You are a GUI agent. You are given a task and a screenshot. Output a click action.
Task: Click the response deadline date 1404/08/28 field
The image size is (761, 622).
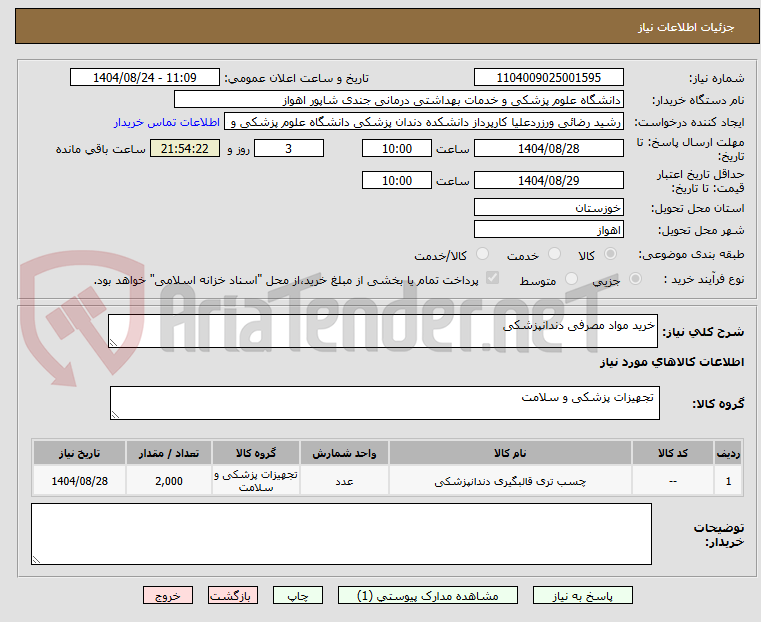548,148
